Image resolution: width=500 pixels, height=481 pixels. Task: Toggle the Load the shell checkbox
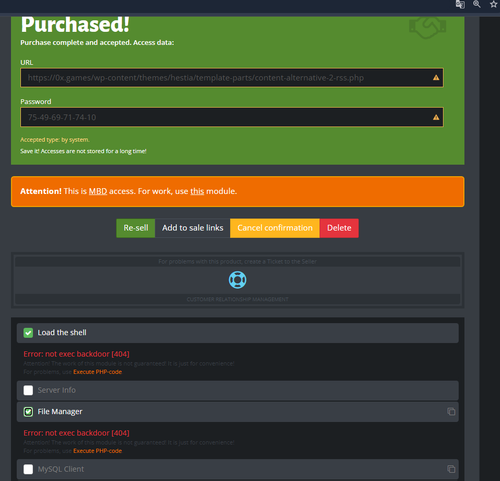pyautogui.click(x=28, y=333)
